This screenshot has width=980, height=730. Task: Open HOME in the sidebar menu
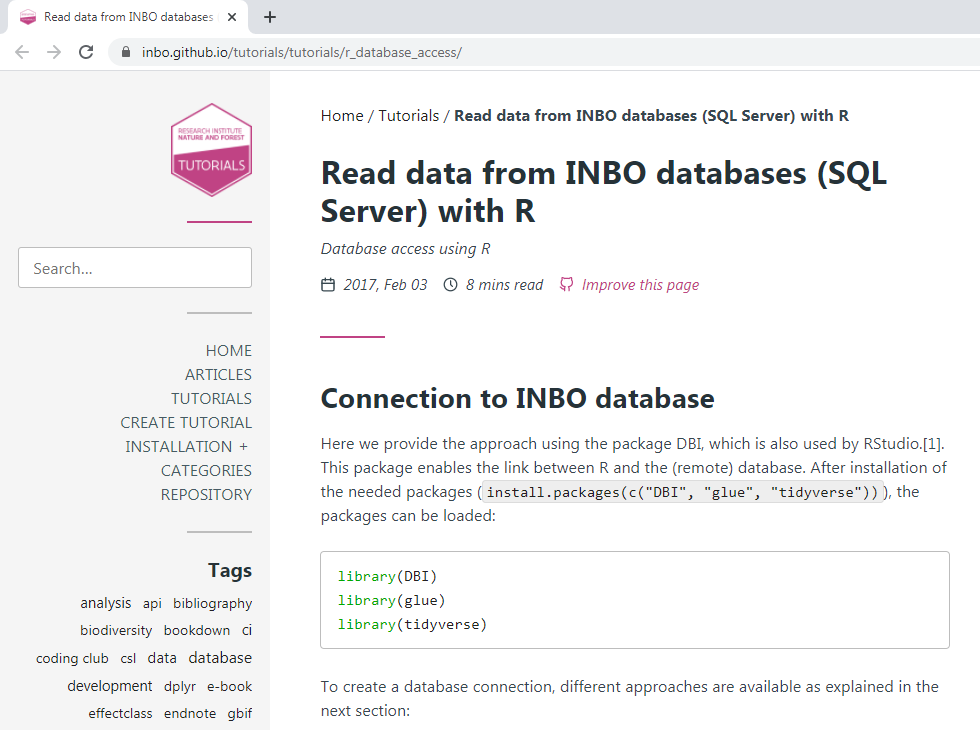tap(229, 351)
